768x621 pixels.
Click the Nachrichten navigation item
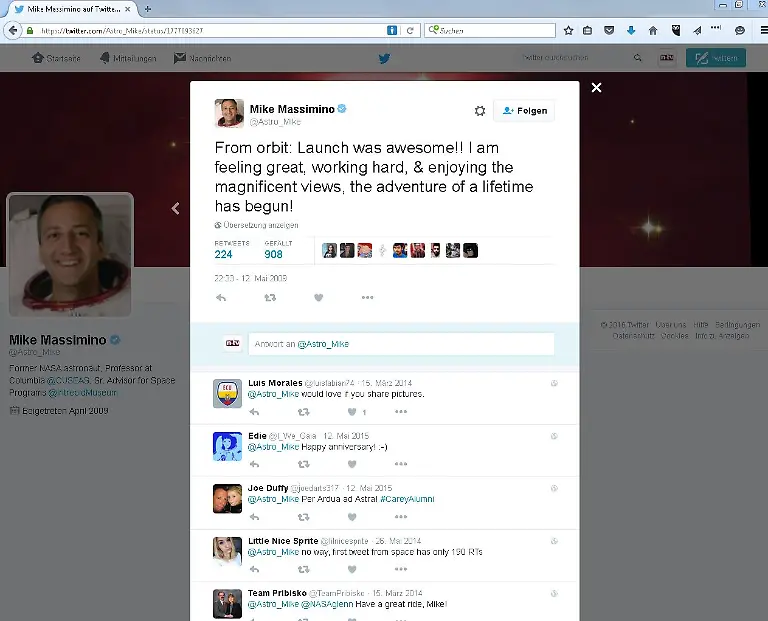202,58
